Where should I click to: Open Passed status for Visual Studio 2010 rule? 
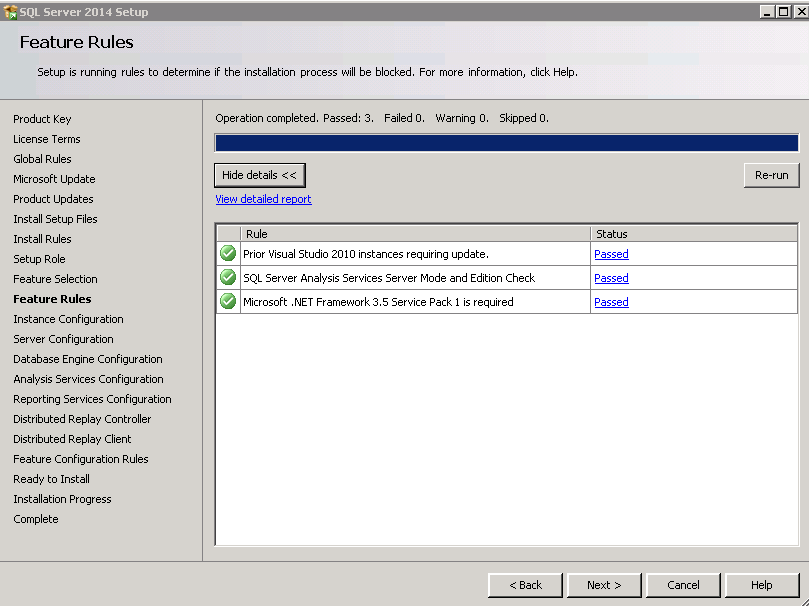click(x=611, y=254)
